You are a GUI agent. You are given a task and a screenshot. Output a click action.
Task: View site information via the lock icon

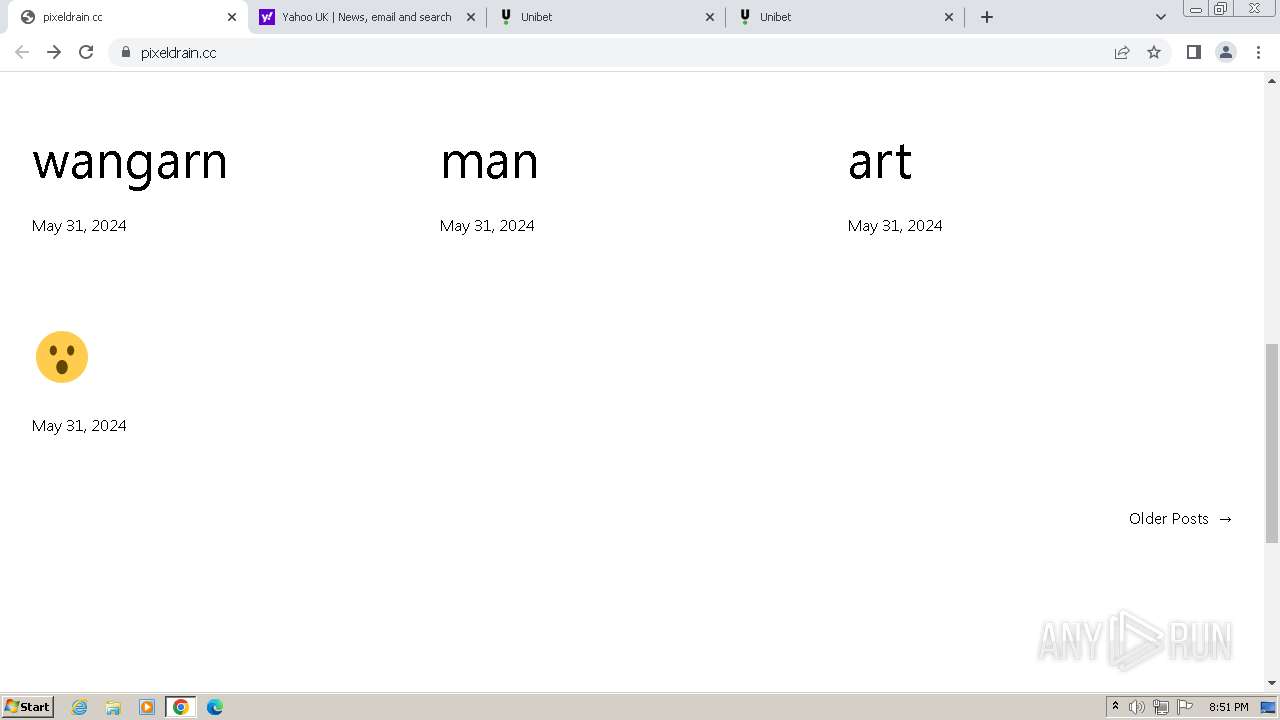click(x=125, y=52)
